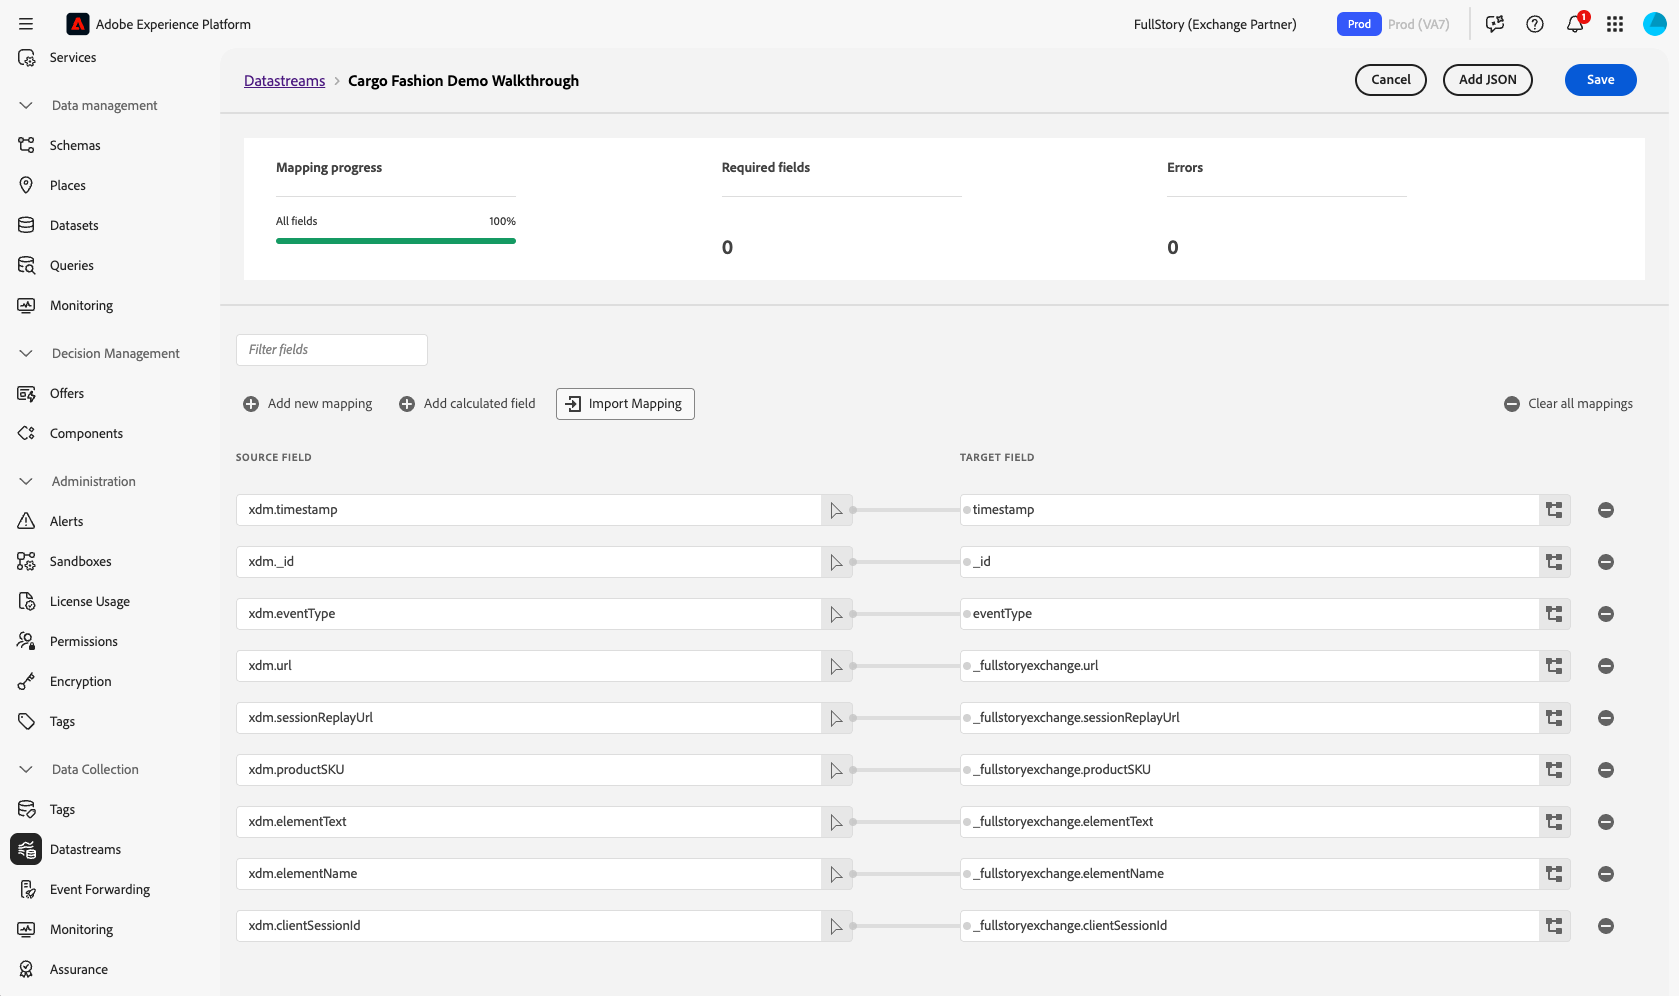This screenshot has height=996, width=1679.
Task: Click the Save button
Action: (x=1599, y=80)
